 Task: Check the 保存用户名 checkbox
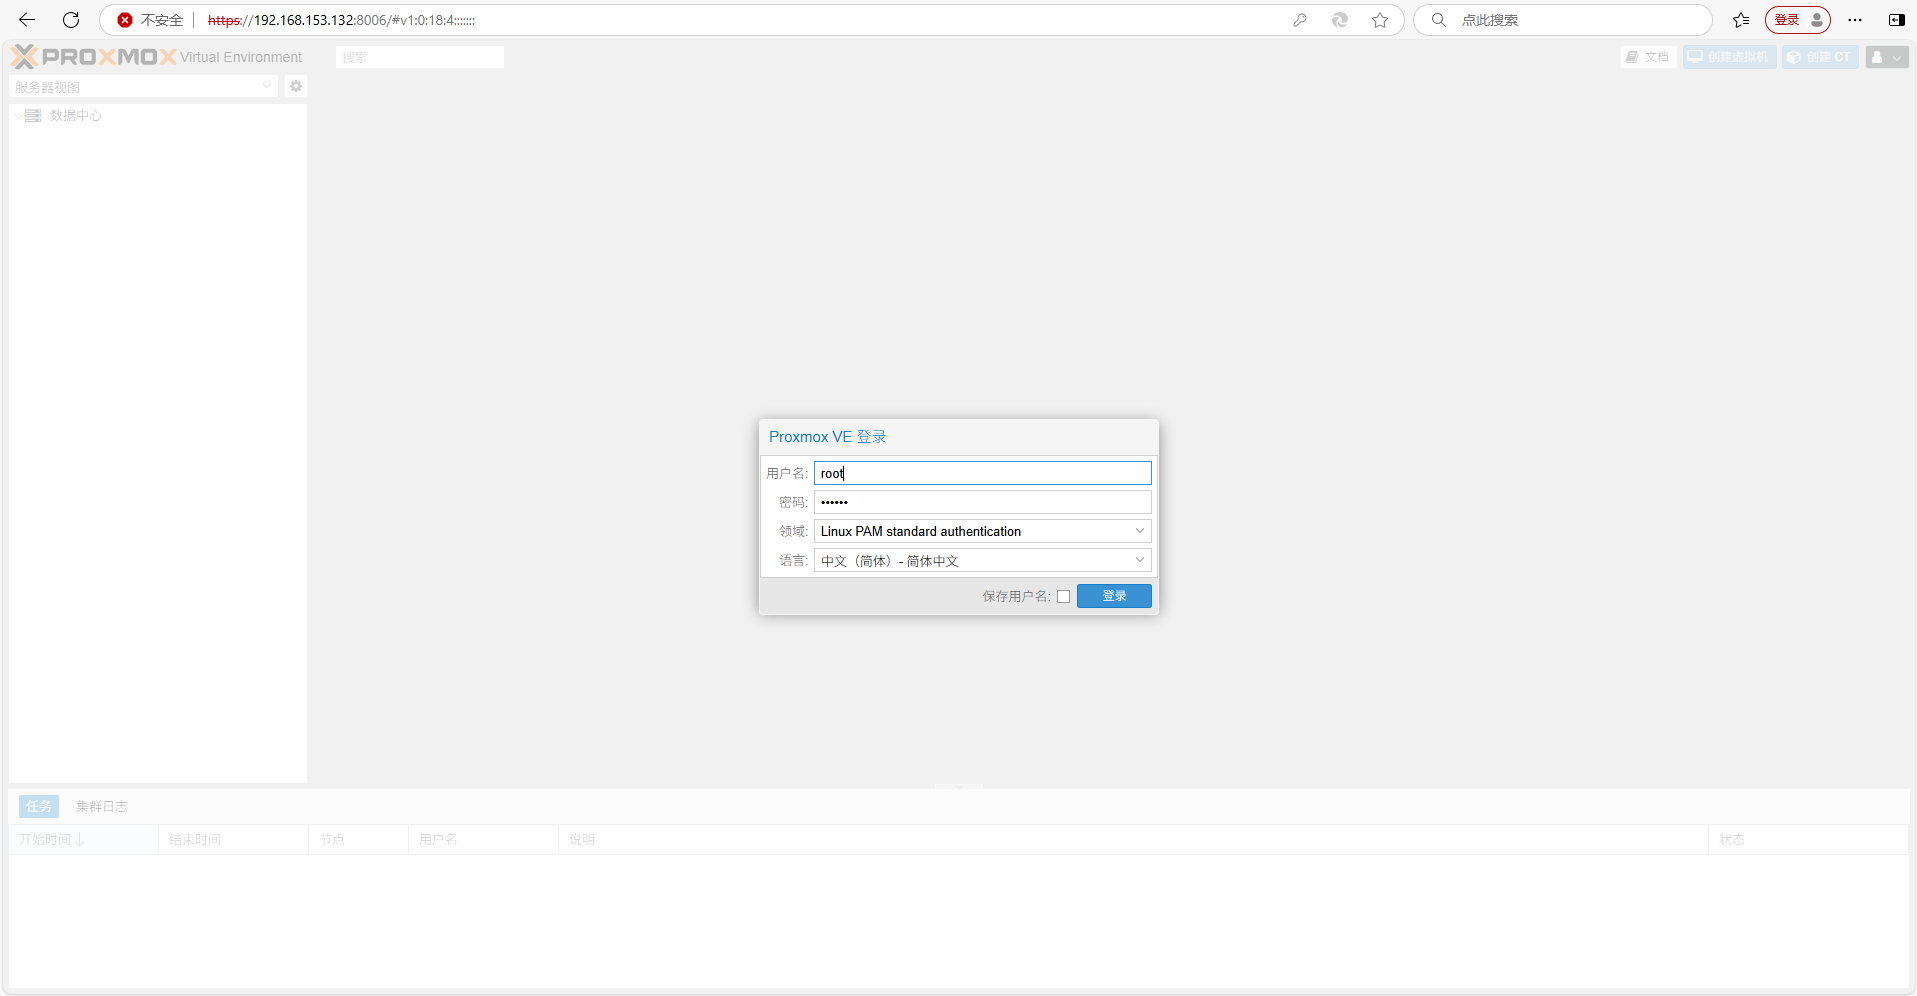coord(1064,596)
